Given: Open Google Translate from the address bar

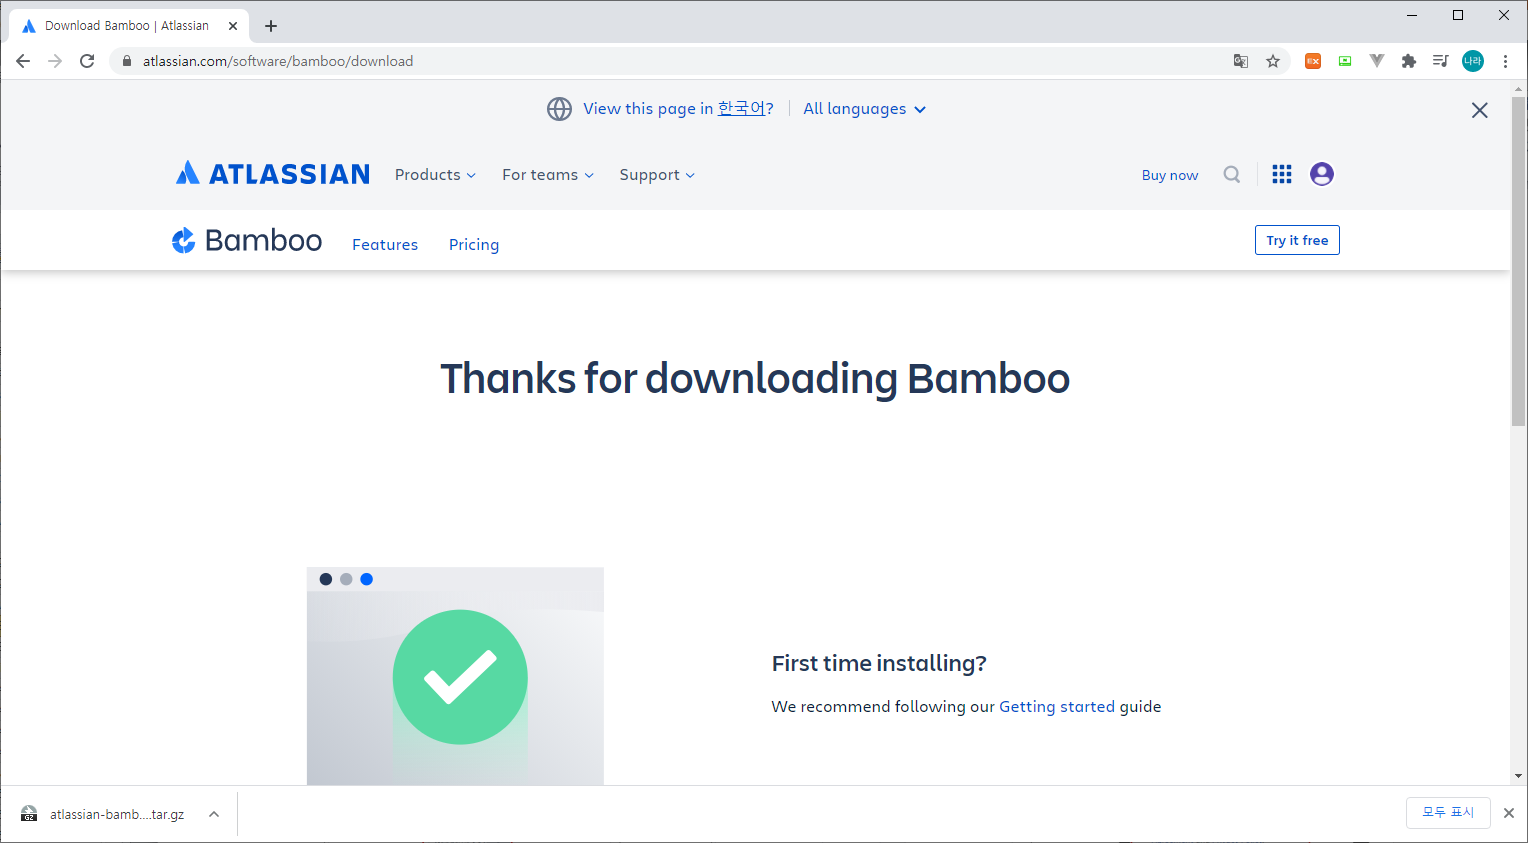Looking at the screenshot, I should click(x=1240, y=61).
